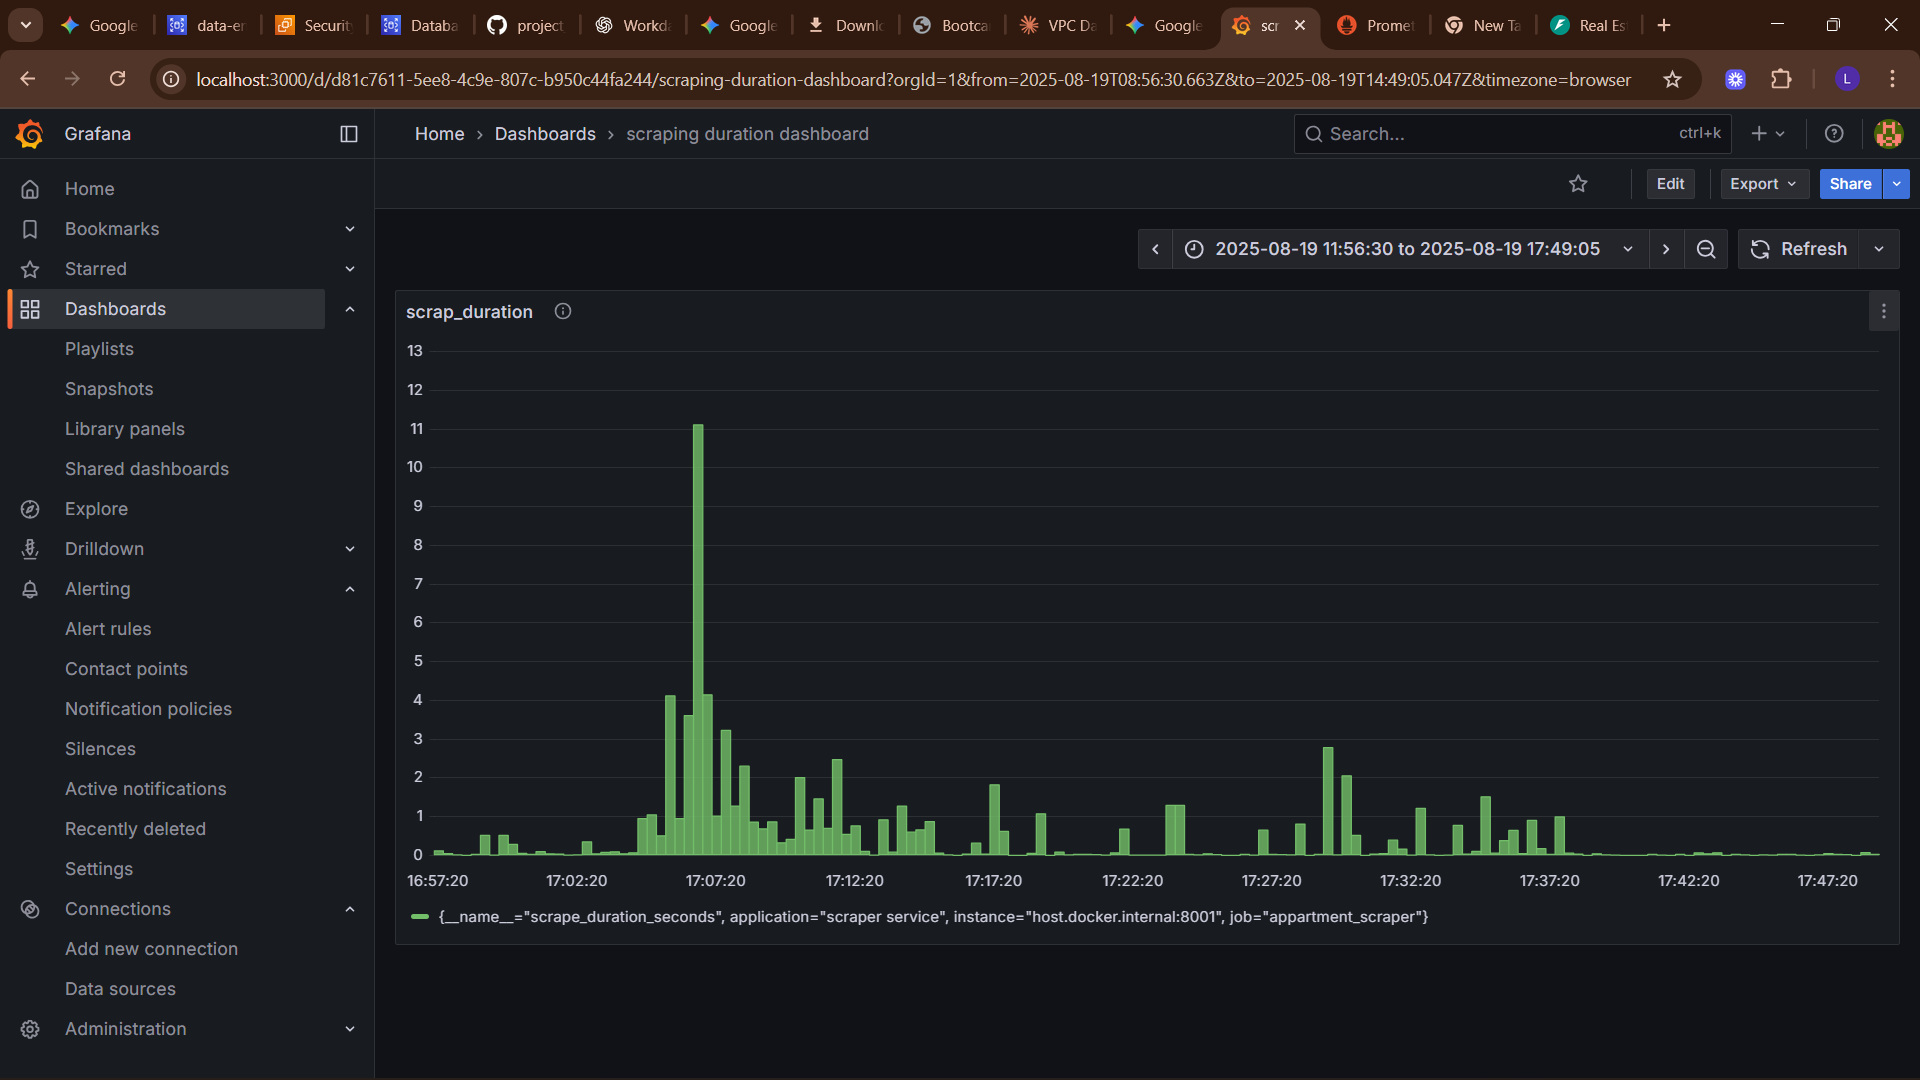Open Home in the sidebar
This screenshot has width=1920, height=1080.
coord(90,189)
